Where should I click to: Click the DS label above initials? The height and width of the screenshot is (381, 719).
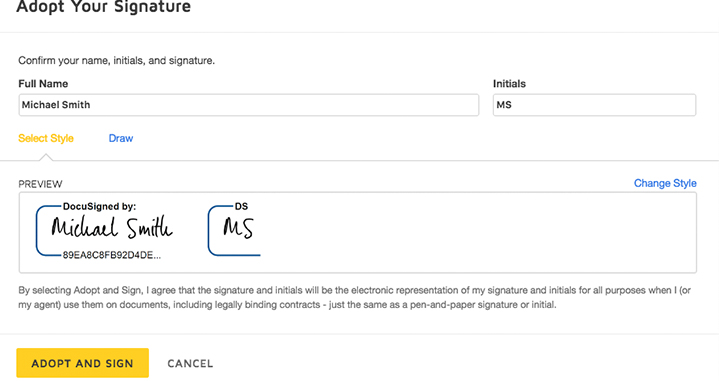click(241, 206)
